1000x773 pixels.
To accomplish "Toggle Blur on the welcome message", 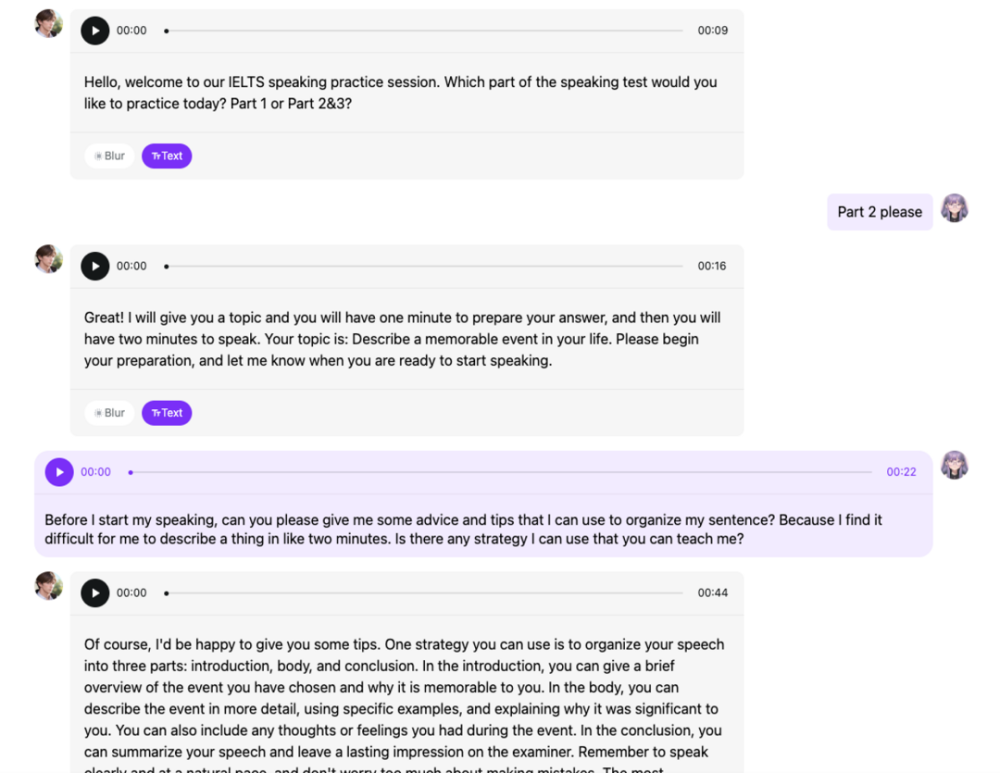I will pos(110,156).
